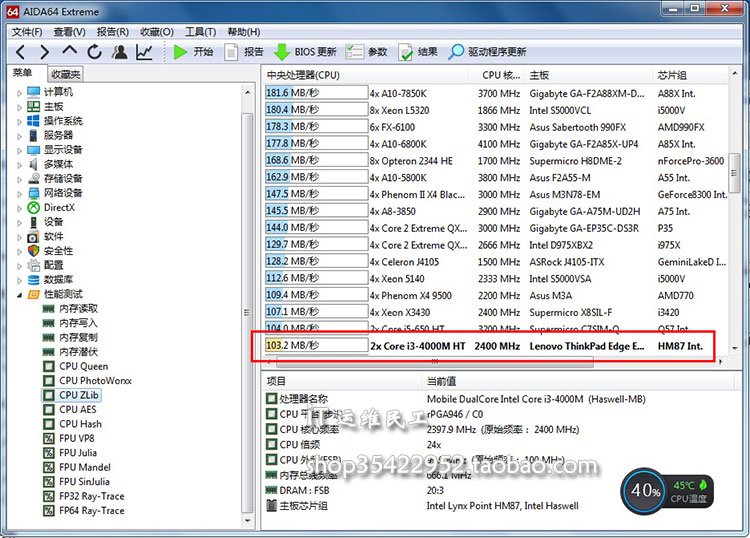The width and height of the screenshot is (750, 538).
Task: Switch to the 收藏夹 tab
Action: [65, 75]
